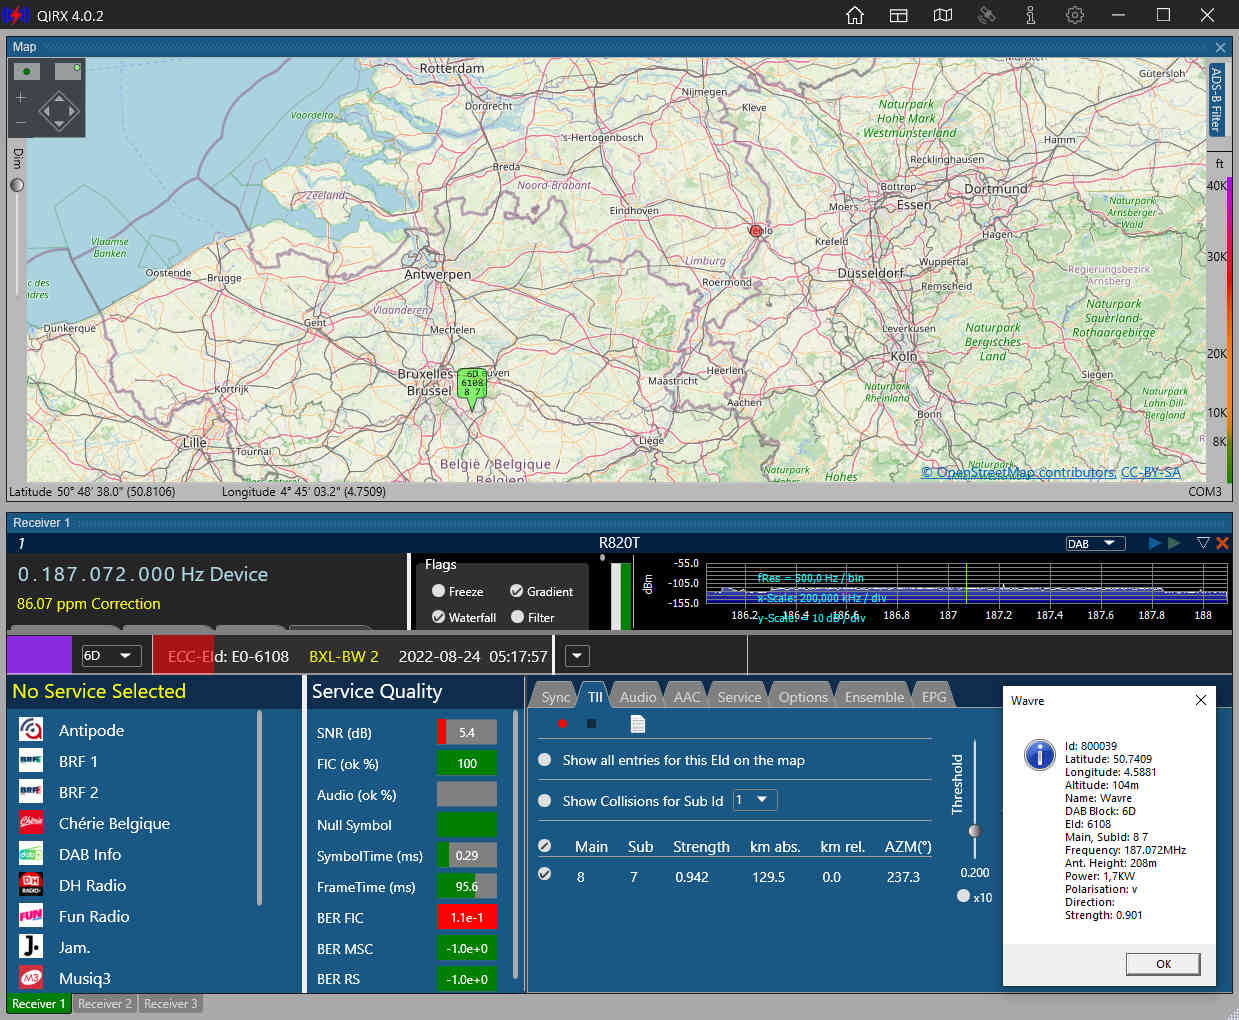Select the Musiq3 service
Screen dimensions: 1239x1020
(x=84, y=978)
